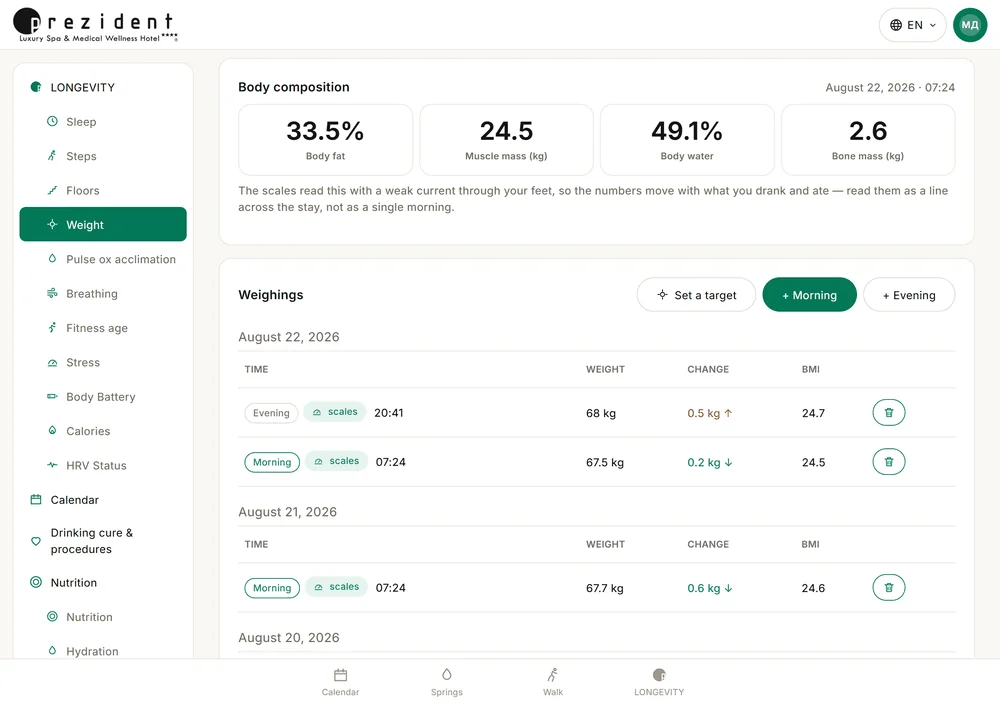
Task: Click the LONGEVITY header icon in sidebar
Action: tap(36, 87)
